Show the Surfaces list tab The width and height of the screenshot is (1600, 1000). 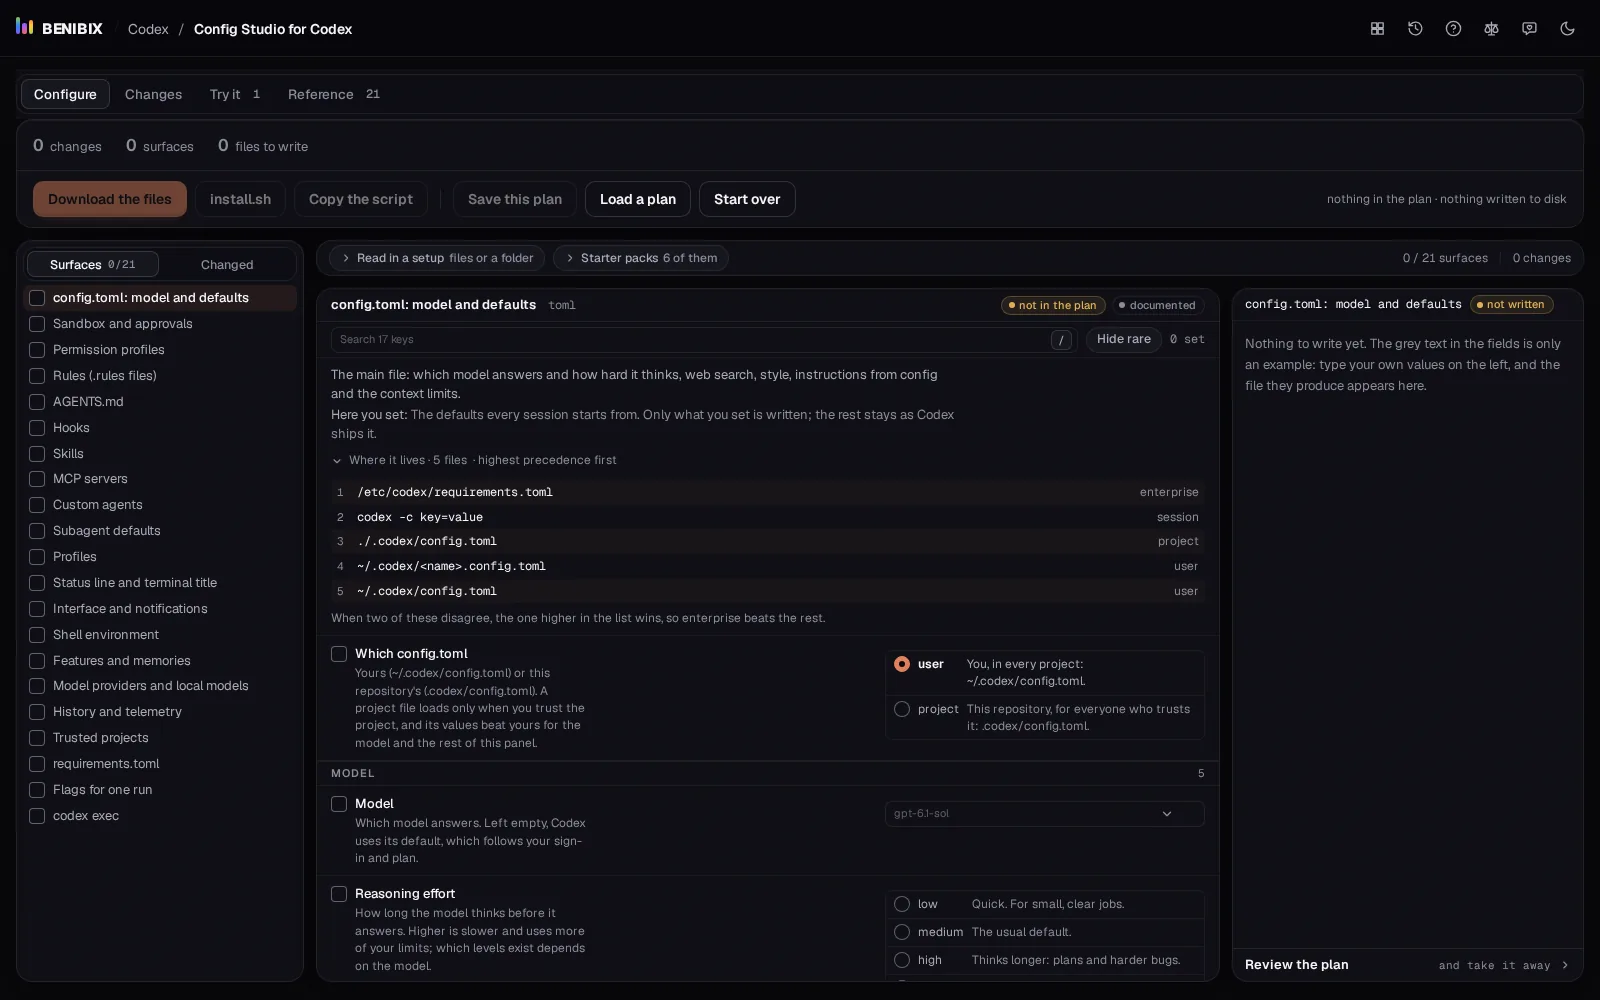(92, 264)
